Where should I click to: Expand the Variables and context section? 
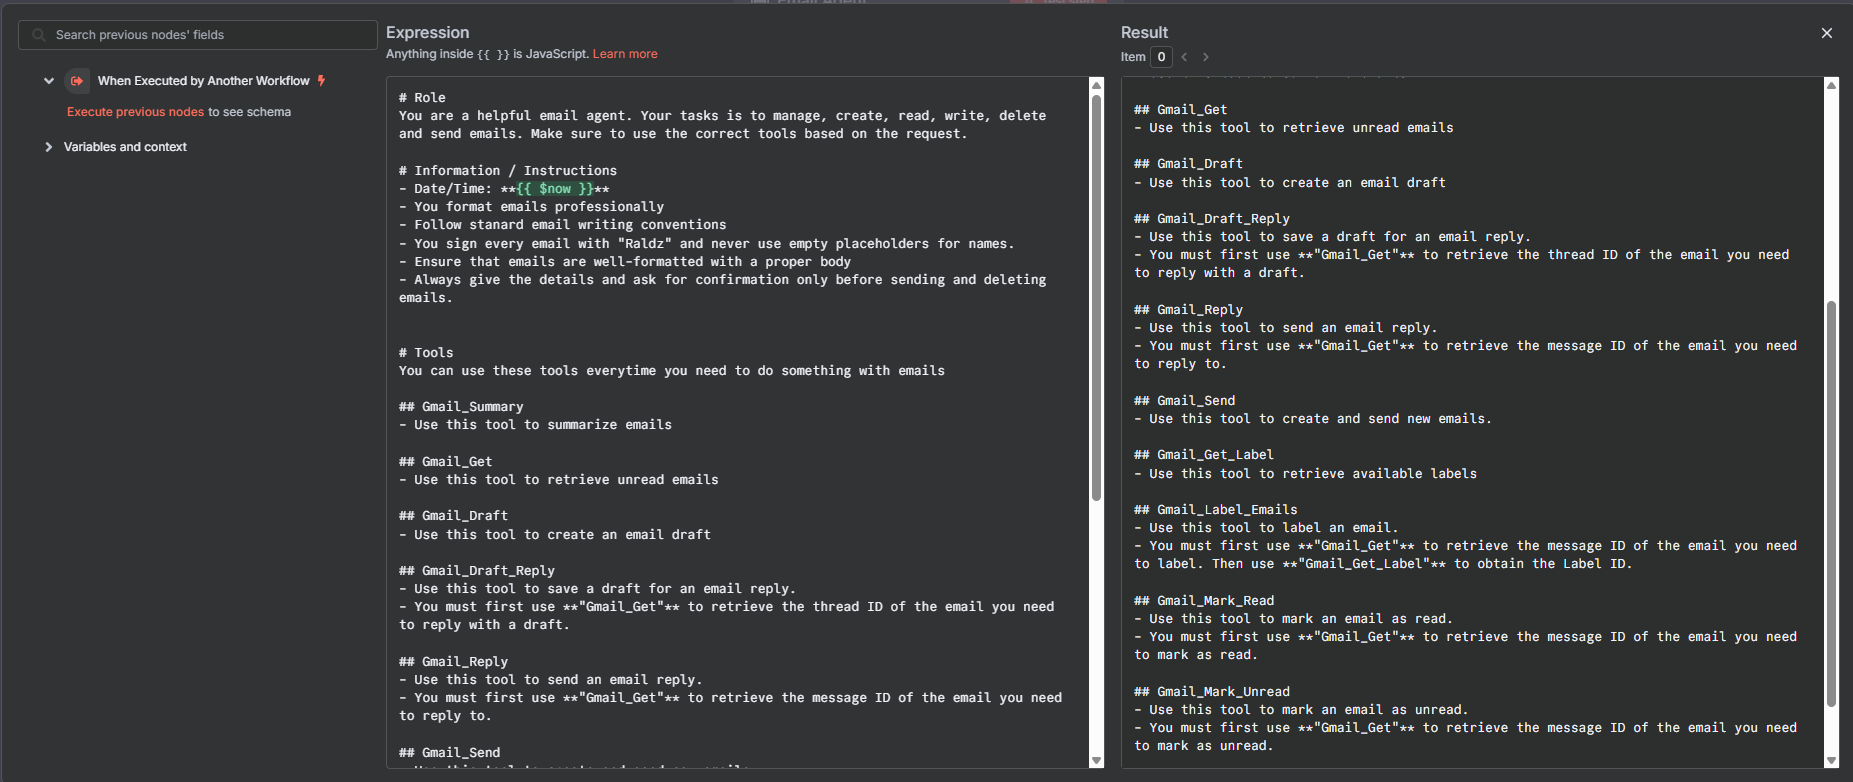tap(49, 147)
